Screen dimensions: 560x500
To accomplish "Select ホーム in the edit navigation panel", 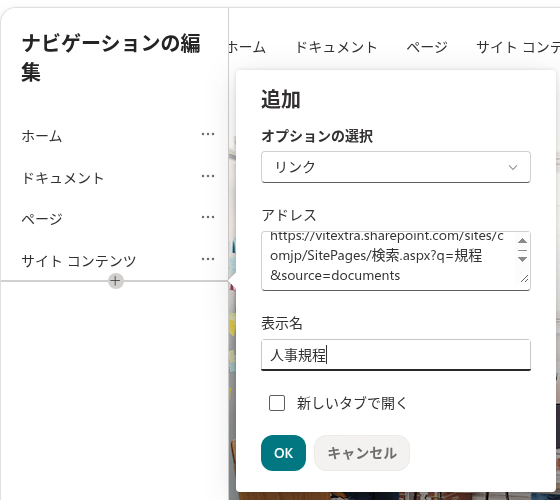I will point(42,136).
